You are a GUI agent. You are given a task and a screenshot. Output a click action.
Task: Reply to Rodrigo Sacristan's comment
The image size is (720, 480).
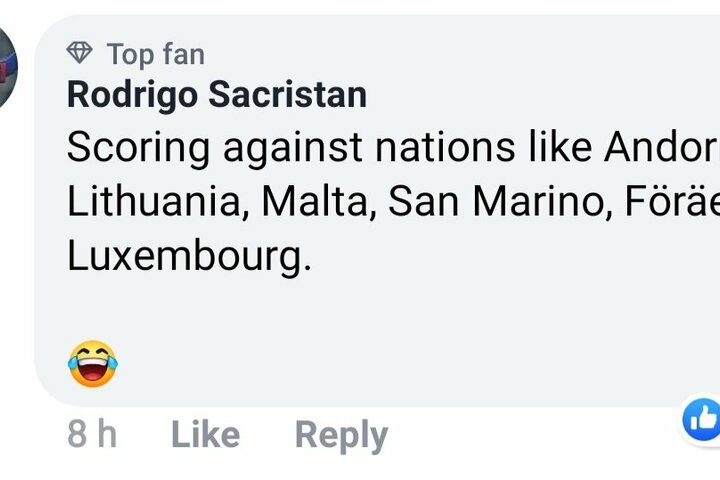tap(341, 435)
